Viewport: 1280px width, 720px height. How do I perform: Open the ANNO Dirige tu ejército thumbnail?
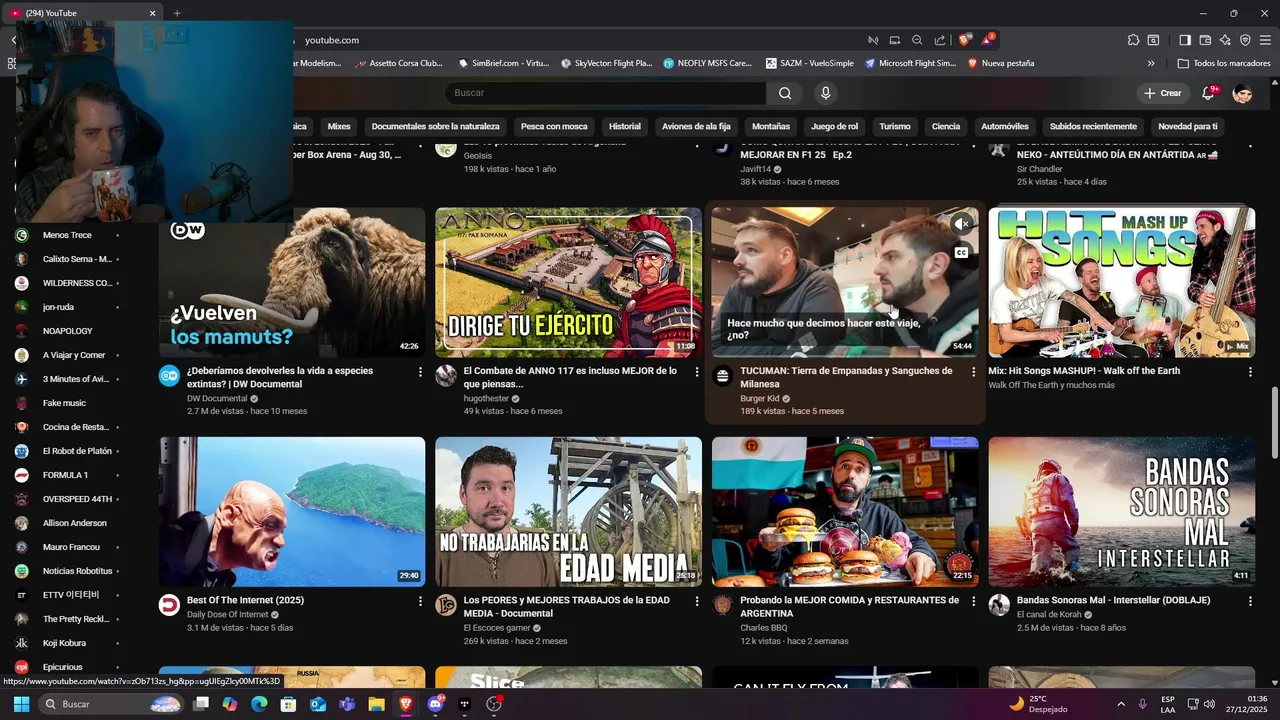[568, 282]
